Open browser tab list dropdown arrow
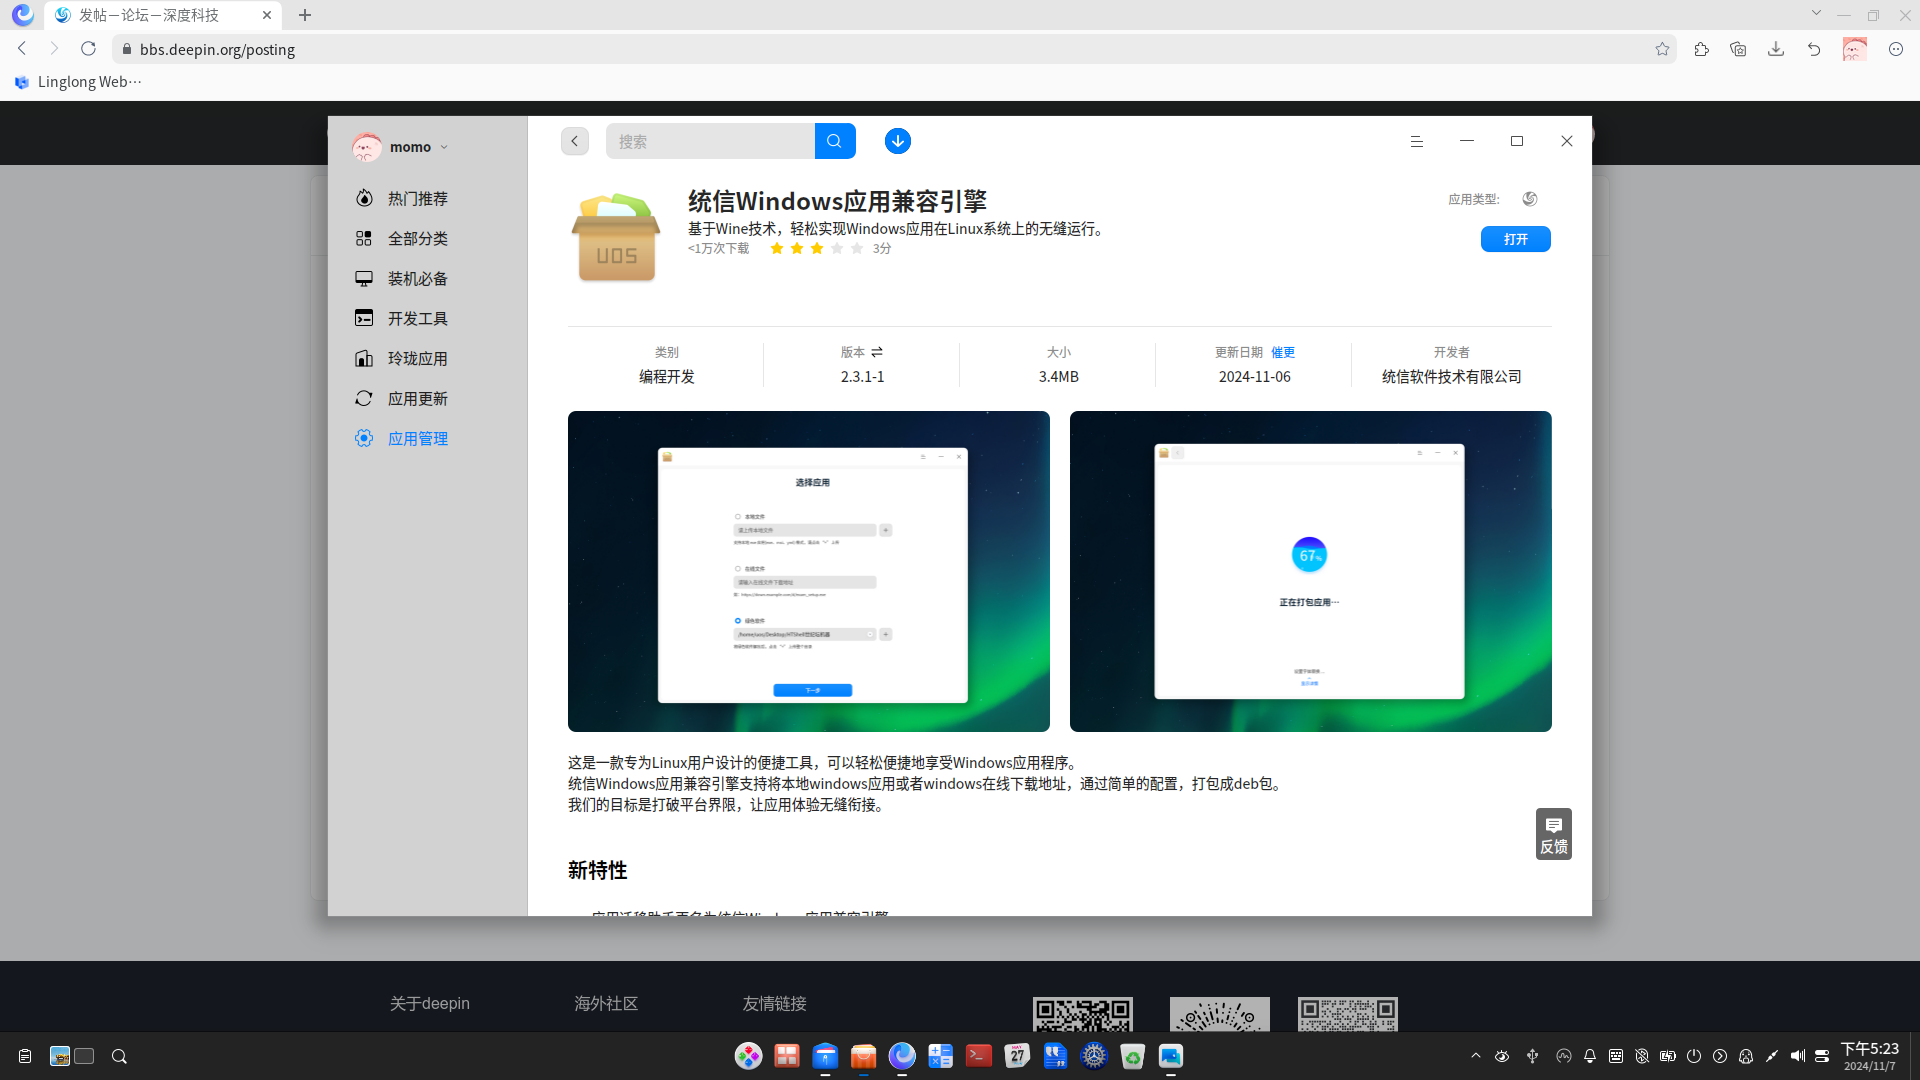Viewport: 1920px width, 1080px height. [x=1816, y=13]
